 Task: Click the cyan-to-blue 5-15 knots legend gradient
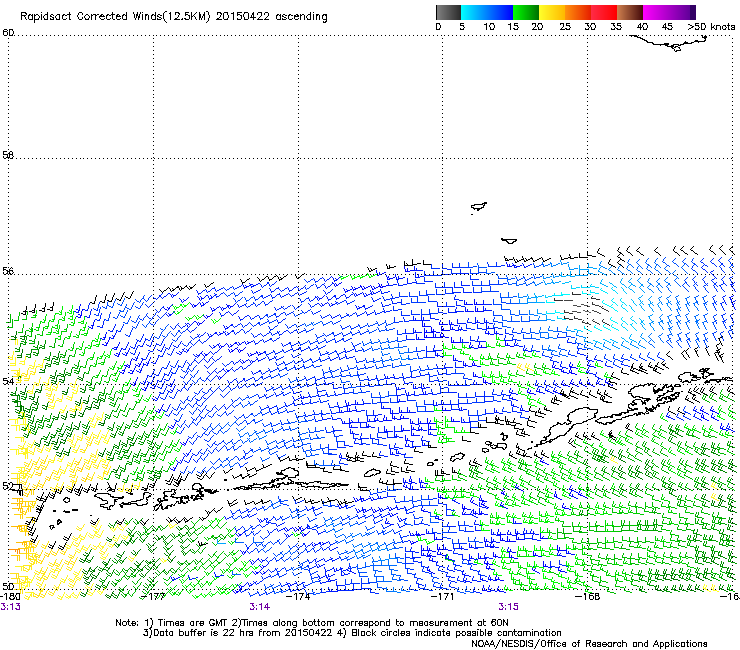click(x=487, y=12)
